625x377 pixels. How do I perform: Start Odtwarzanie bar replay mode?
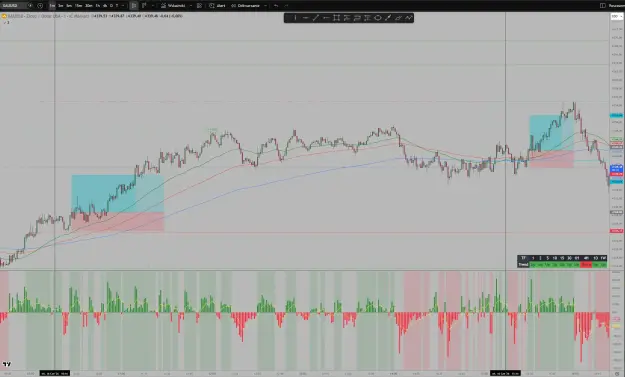pos(245,6)
